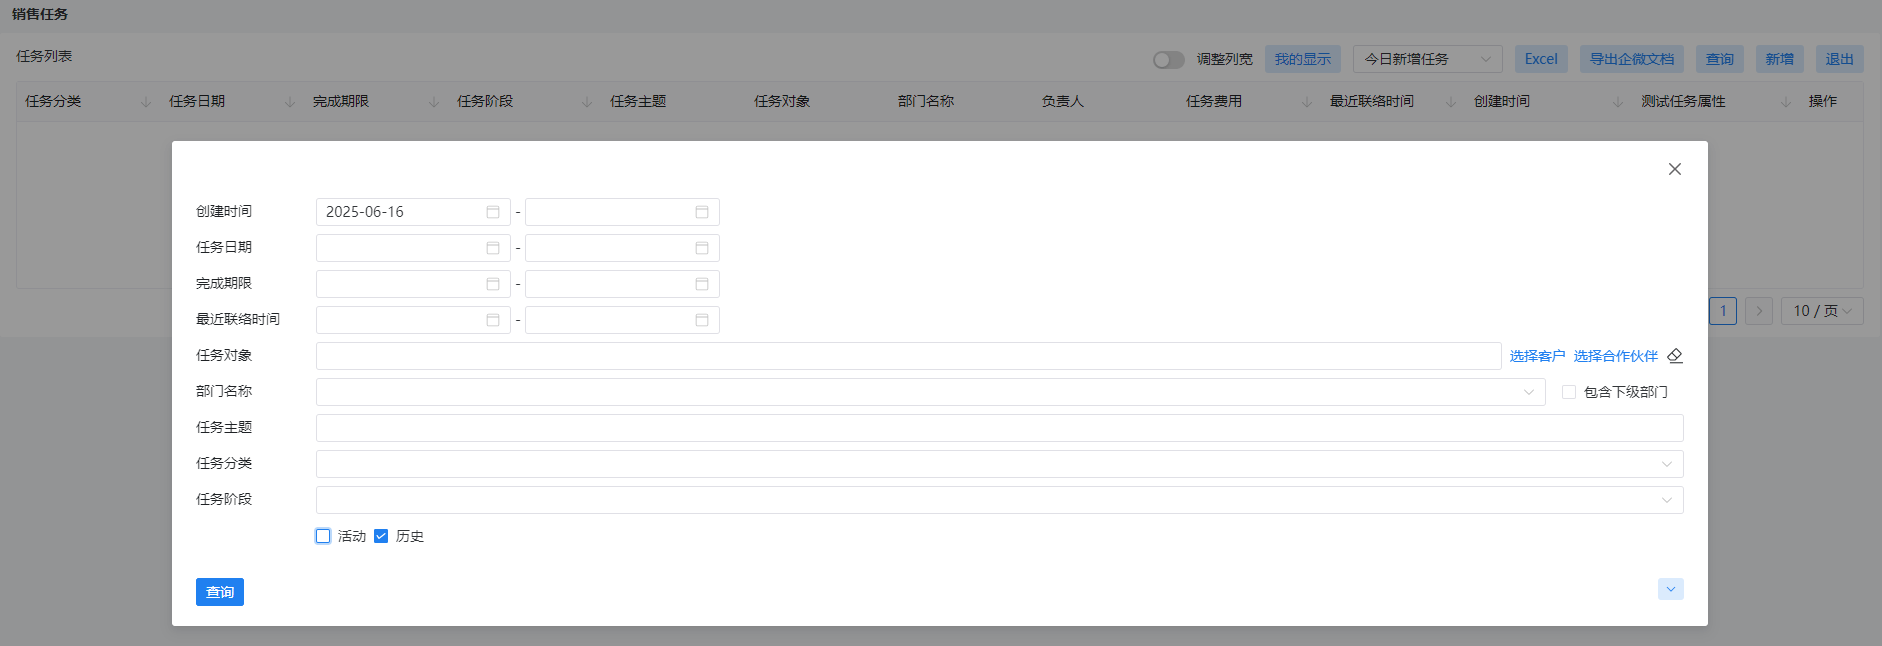Click the 负责人 column header
This screenshot has height=646, width=1882.
point(1063,102)
